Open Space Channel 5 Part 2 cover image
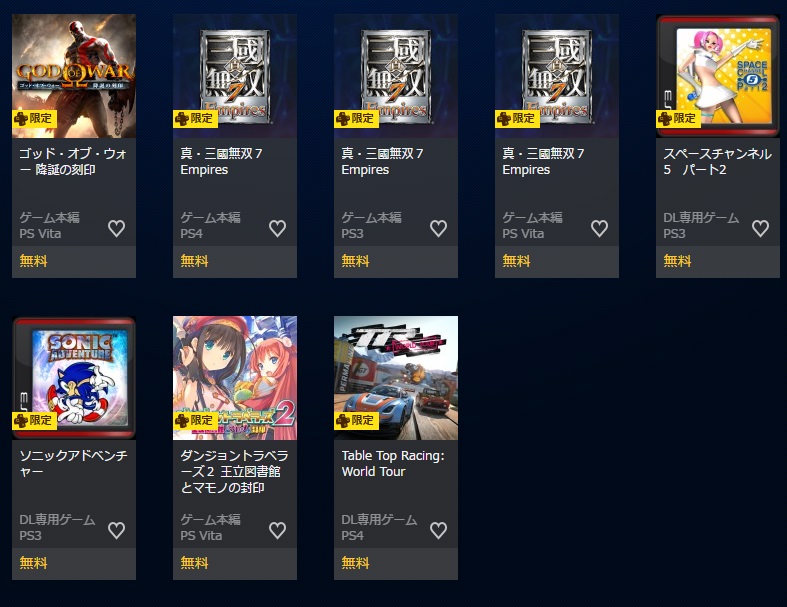This screenshot has width=787, height=607. [x=718, y=76]
